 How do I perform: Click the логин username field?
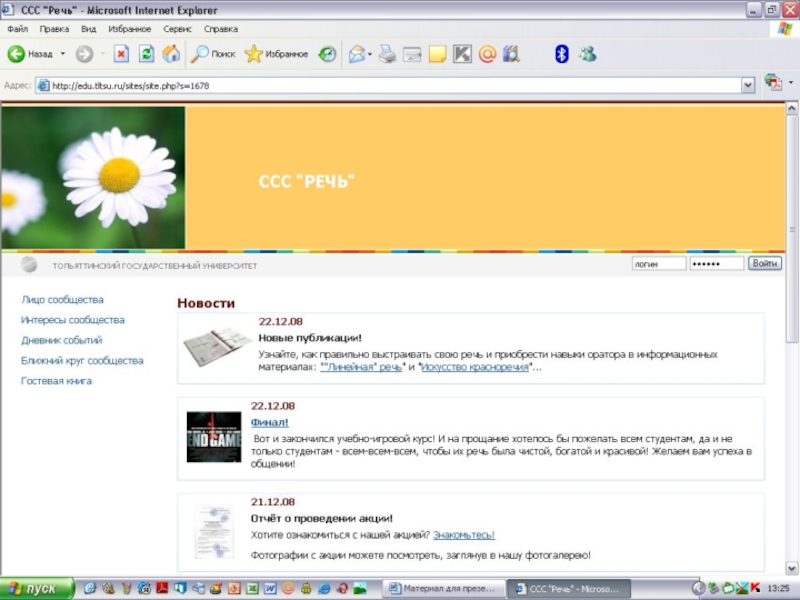coord(658,264)
